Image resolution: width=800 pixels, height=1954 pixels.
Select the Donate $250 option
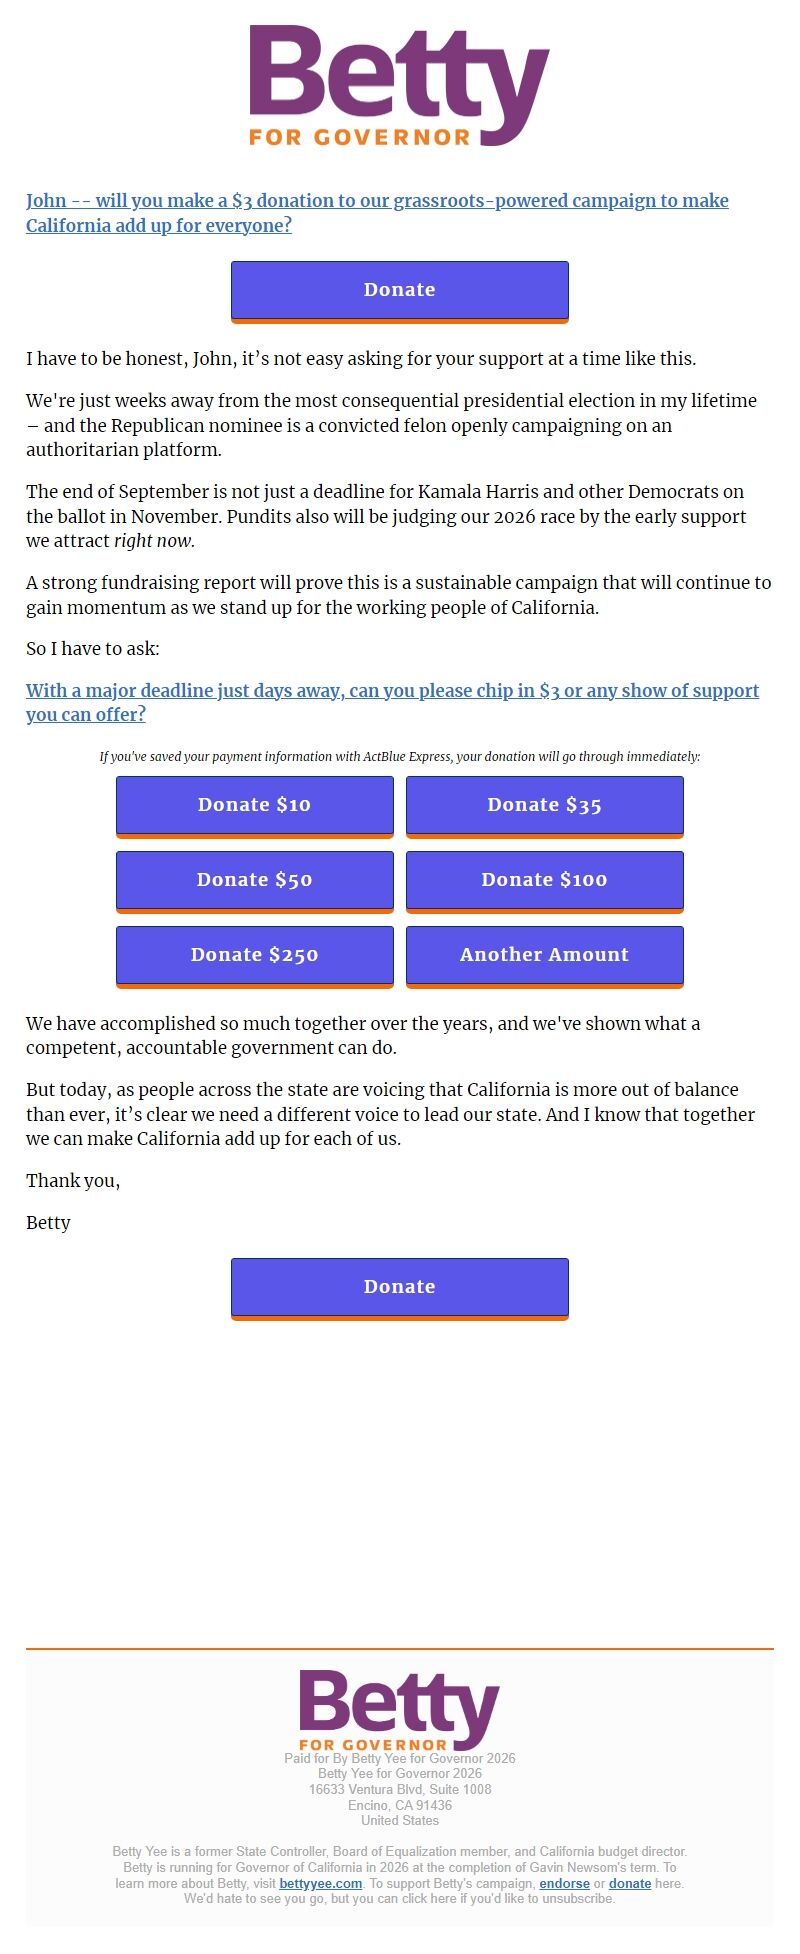254,955
